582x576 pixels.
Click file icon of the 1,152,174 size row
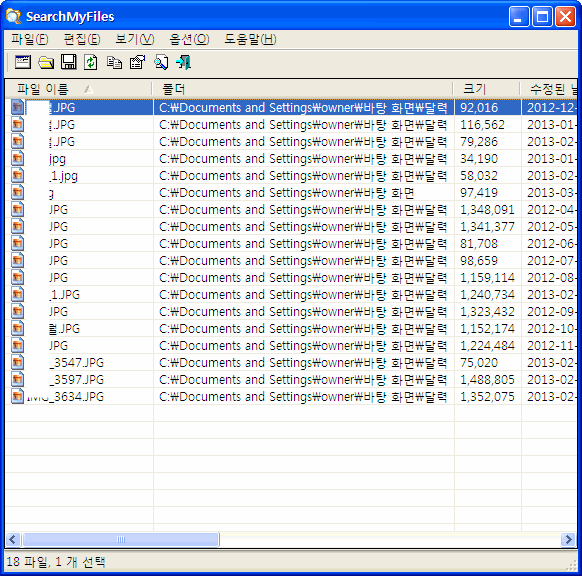[x=17, y=329]
